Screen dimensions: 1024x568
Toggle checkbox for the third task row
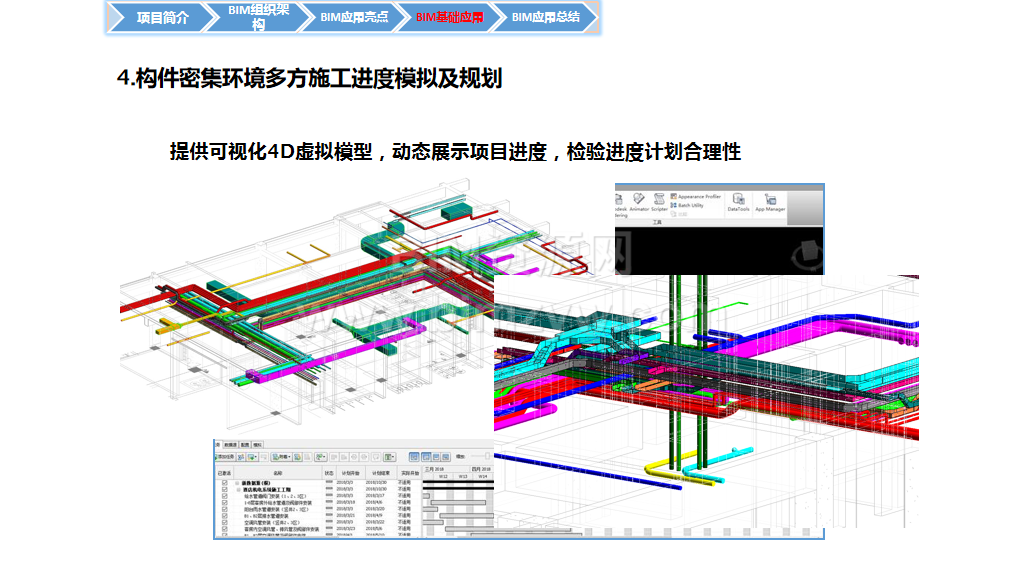[225, 496]
